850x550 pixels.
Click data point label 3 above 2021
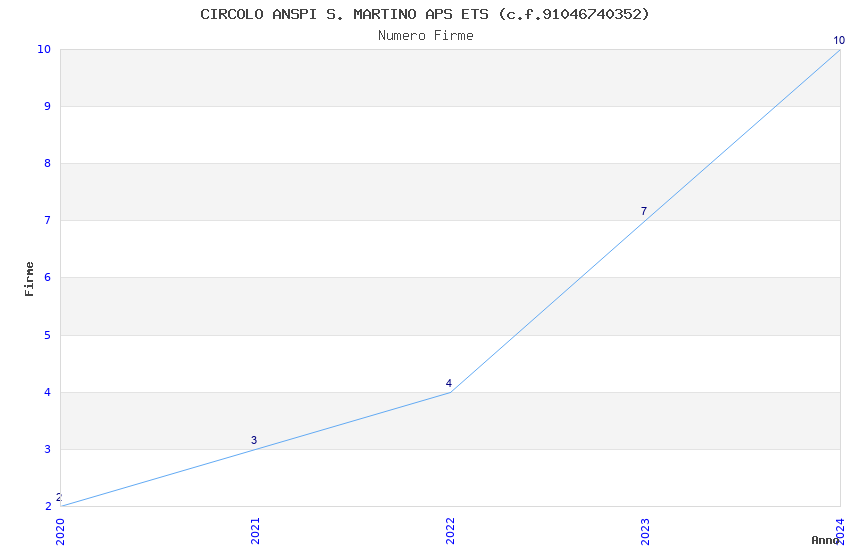click(254, 440)
